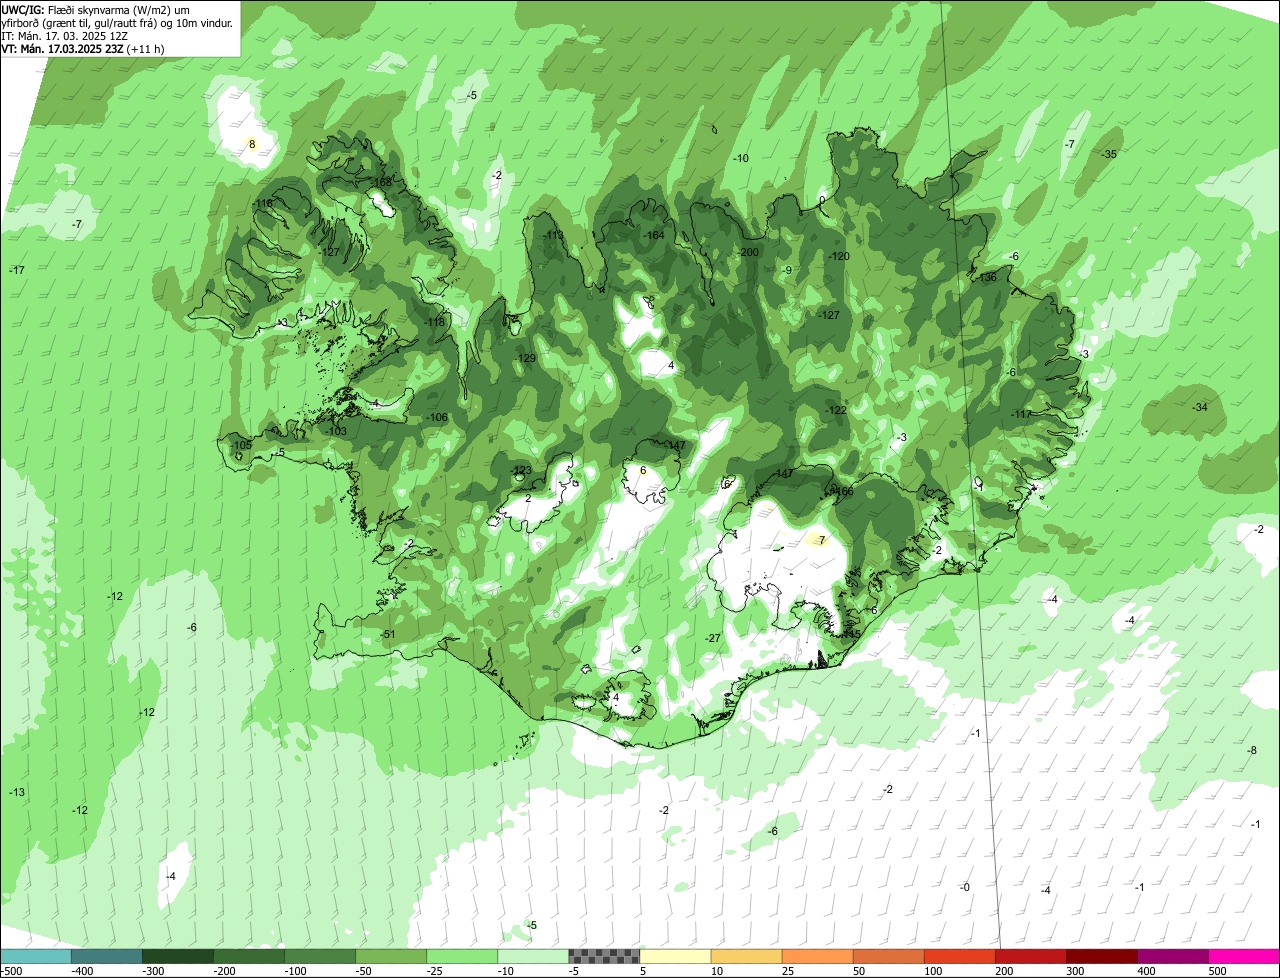Select the 5 to 10 pale yellow swatch
Screen dimensions: 1280x978
tap(675, 956)
